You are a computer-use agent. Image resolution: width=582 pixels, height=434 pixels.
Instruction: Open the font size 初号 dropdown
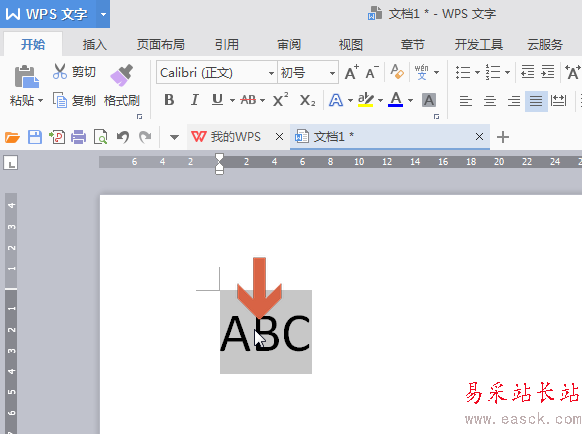pos(332,73)
